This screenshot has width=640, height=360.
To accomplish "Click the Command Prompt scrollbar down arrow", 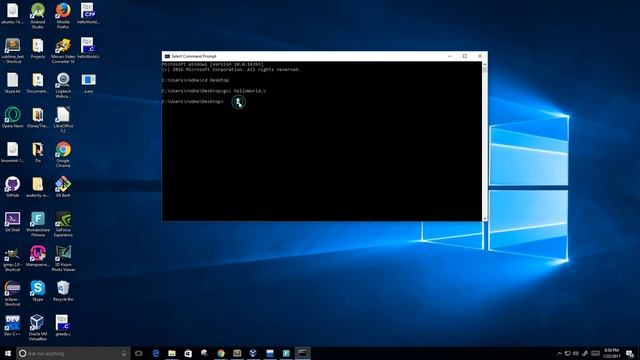I will [x=484, y=219].
